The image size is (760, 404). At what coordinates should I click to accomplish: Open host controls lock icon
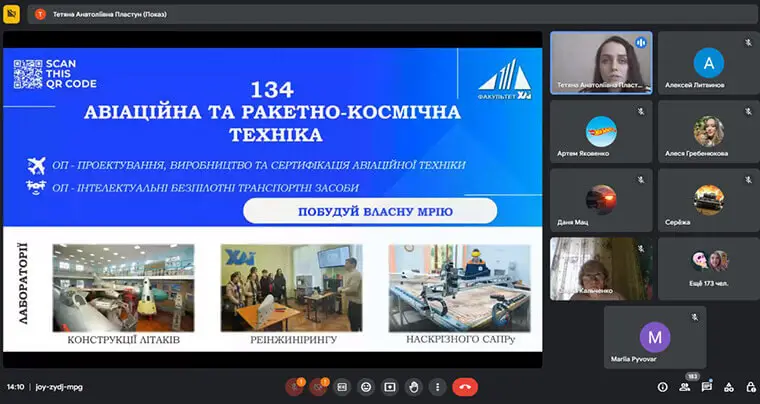pos(748,387)
